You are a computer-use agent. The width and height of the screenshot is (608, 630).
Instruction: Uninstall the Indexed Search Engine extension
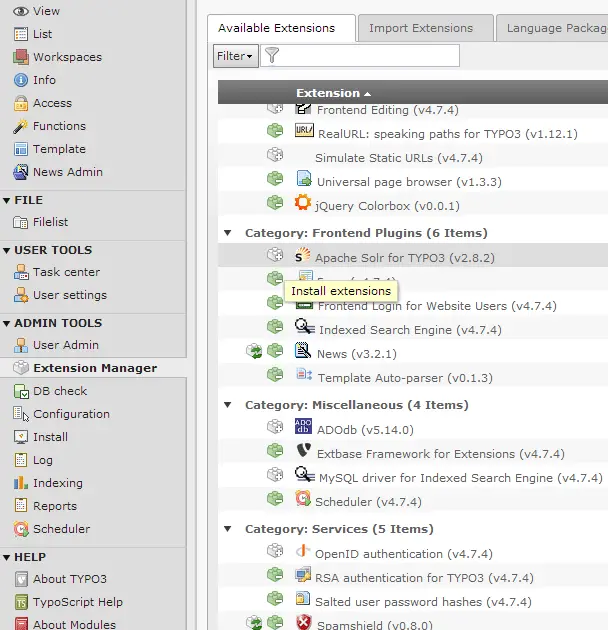pos(275,327)
